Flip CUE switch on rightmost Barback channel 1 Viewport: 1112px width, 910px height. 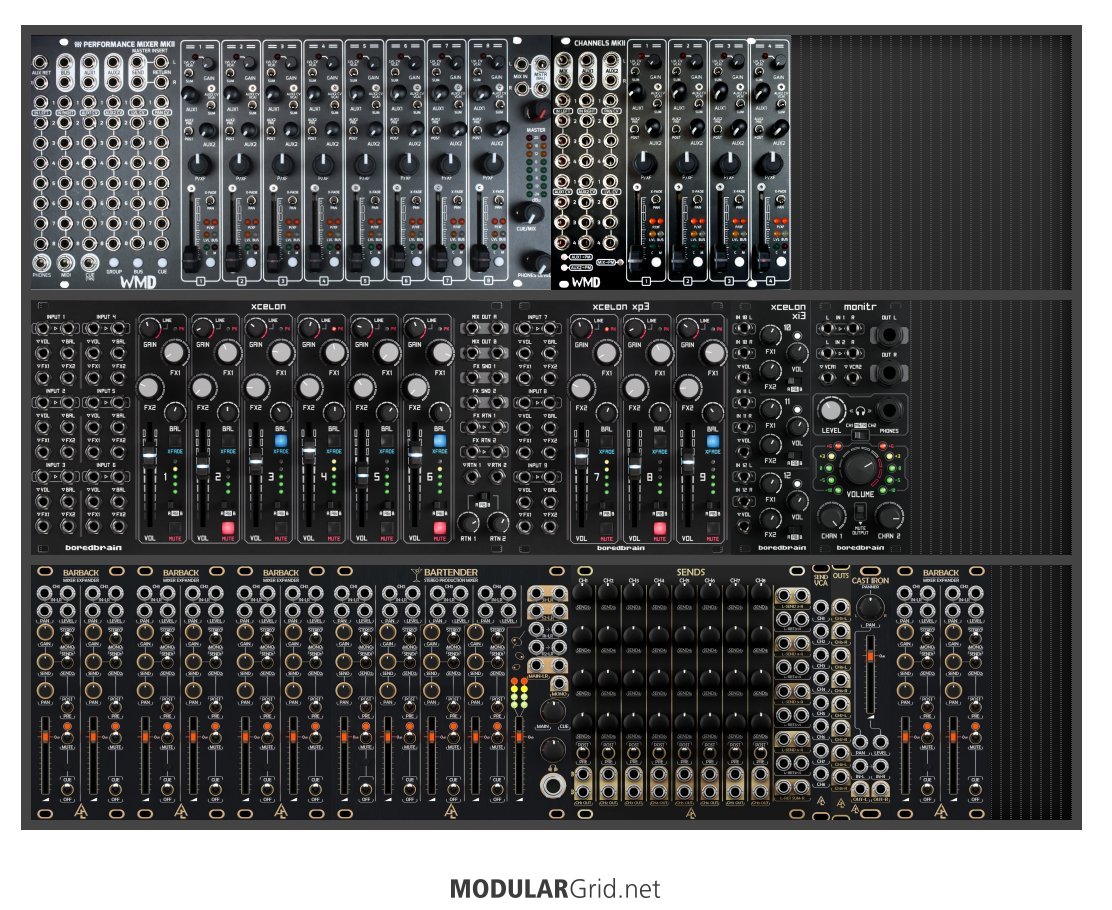[x=927, y=787]
